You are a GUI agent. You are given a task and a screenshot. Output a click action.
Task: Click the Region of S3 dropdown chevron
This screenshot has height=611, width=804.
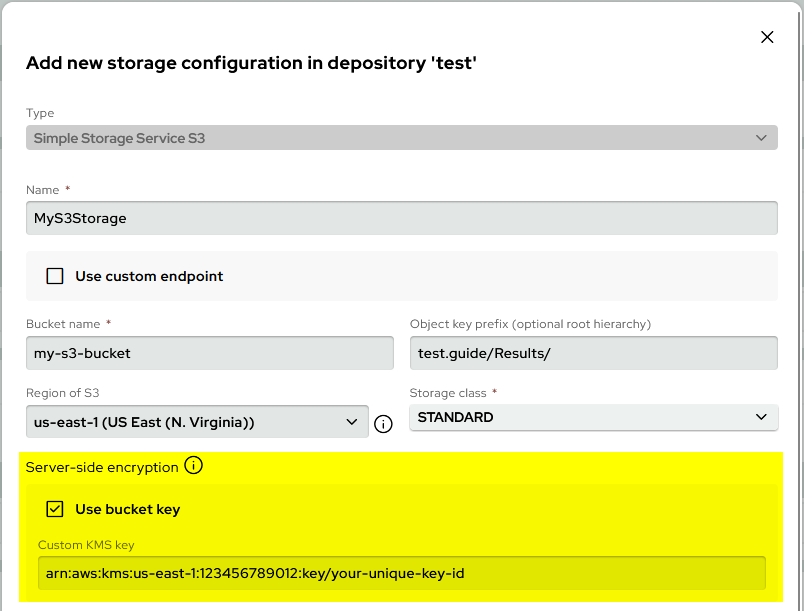pos(352,421)
